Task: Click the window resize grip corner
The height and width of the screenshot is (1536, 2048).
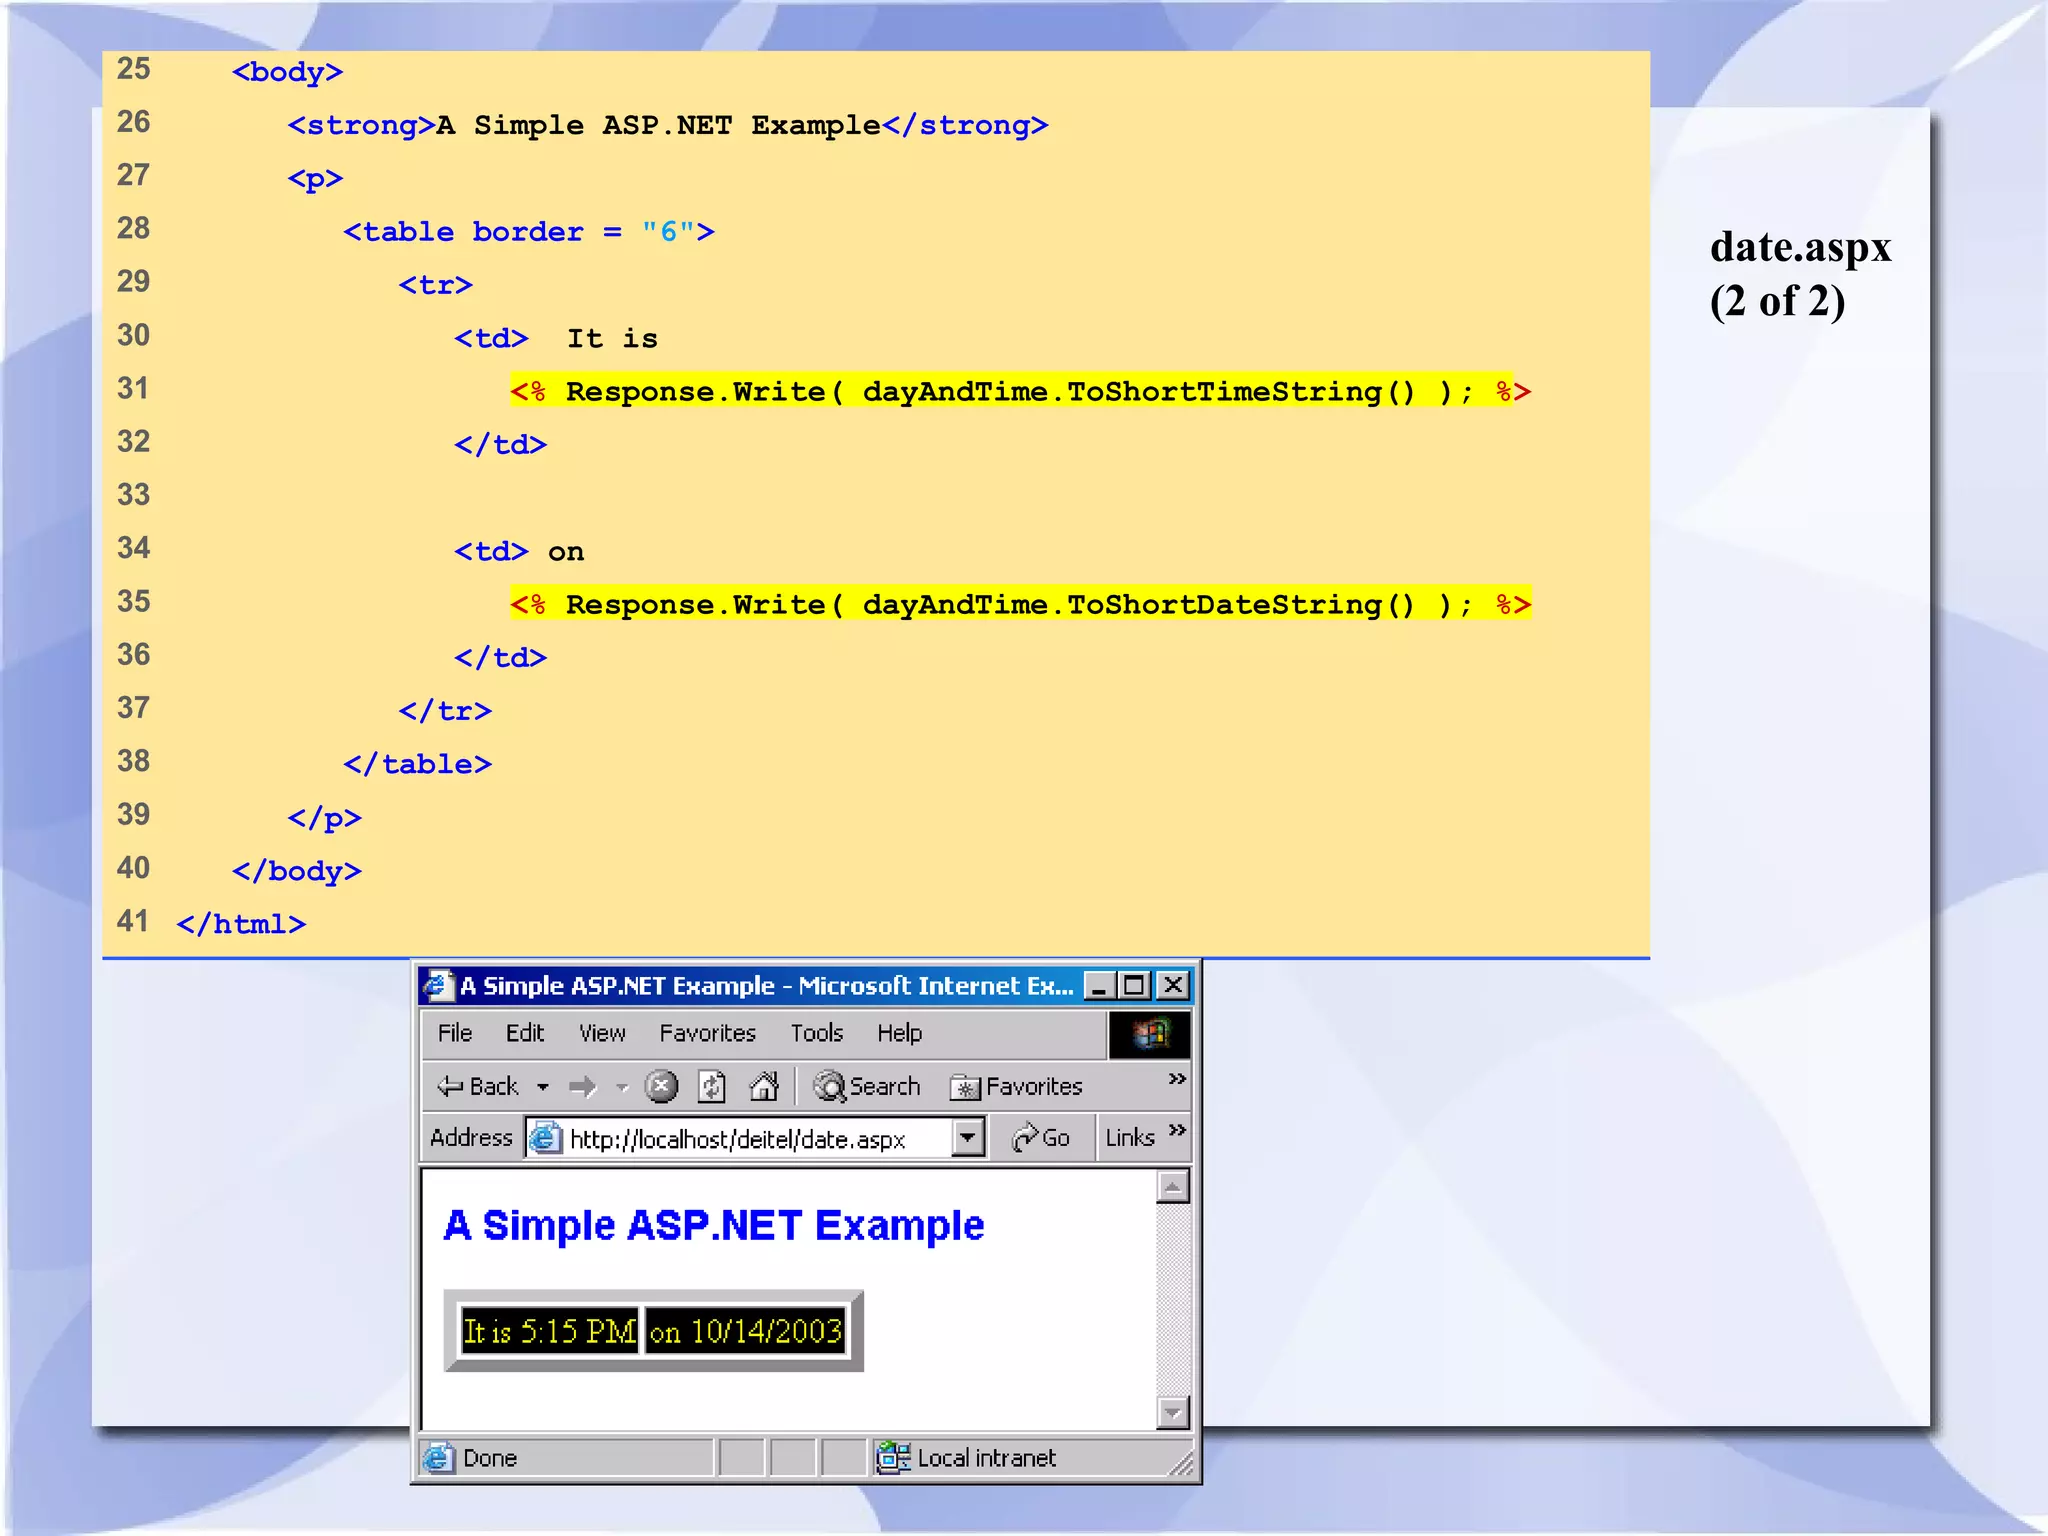Action: 1181,1463
